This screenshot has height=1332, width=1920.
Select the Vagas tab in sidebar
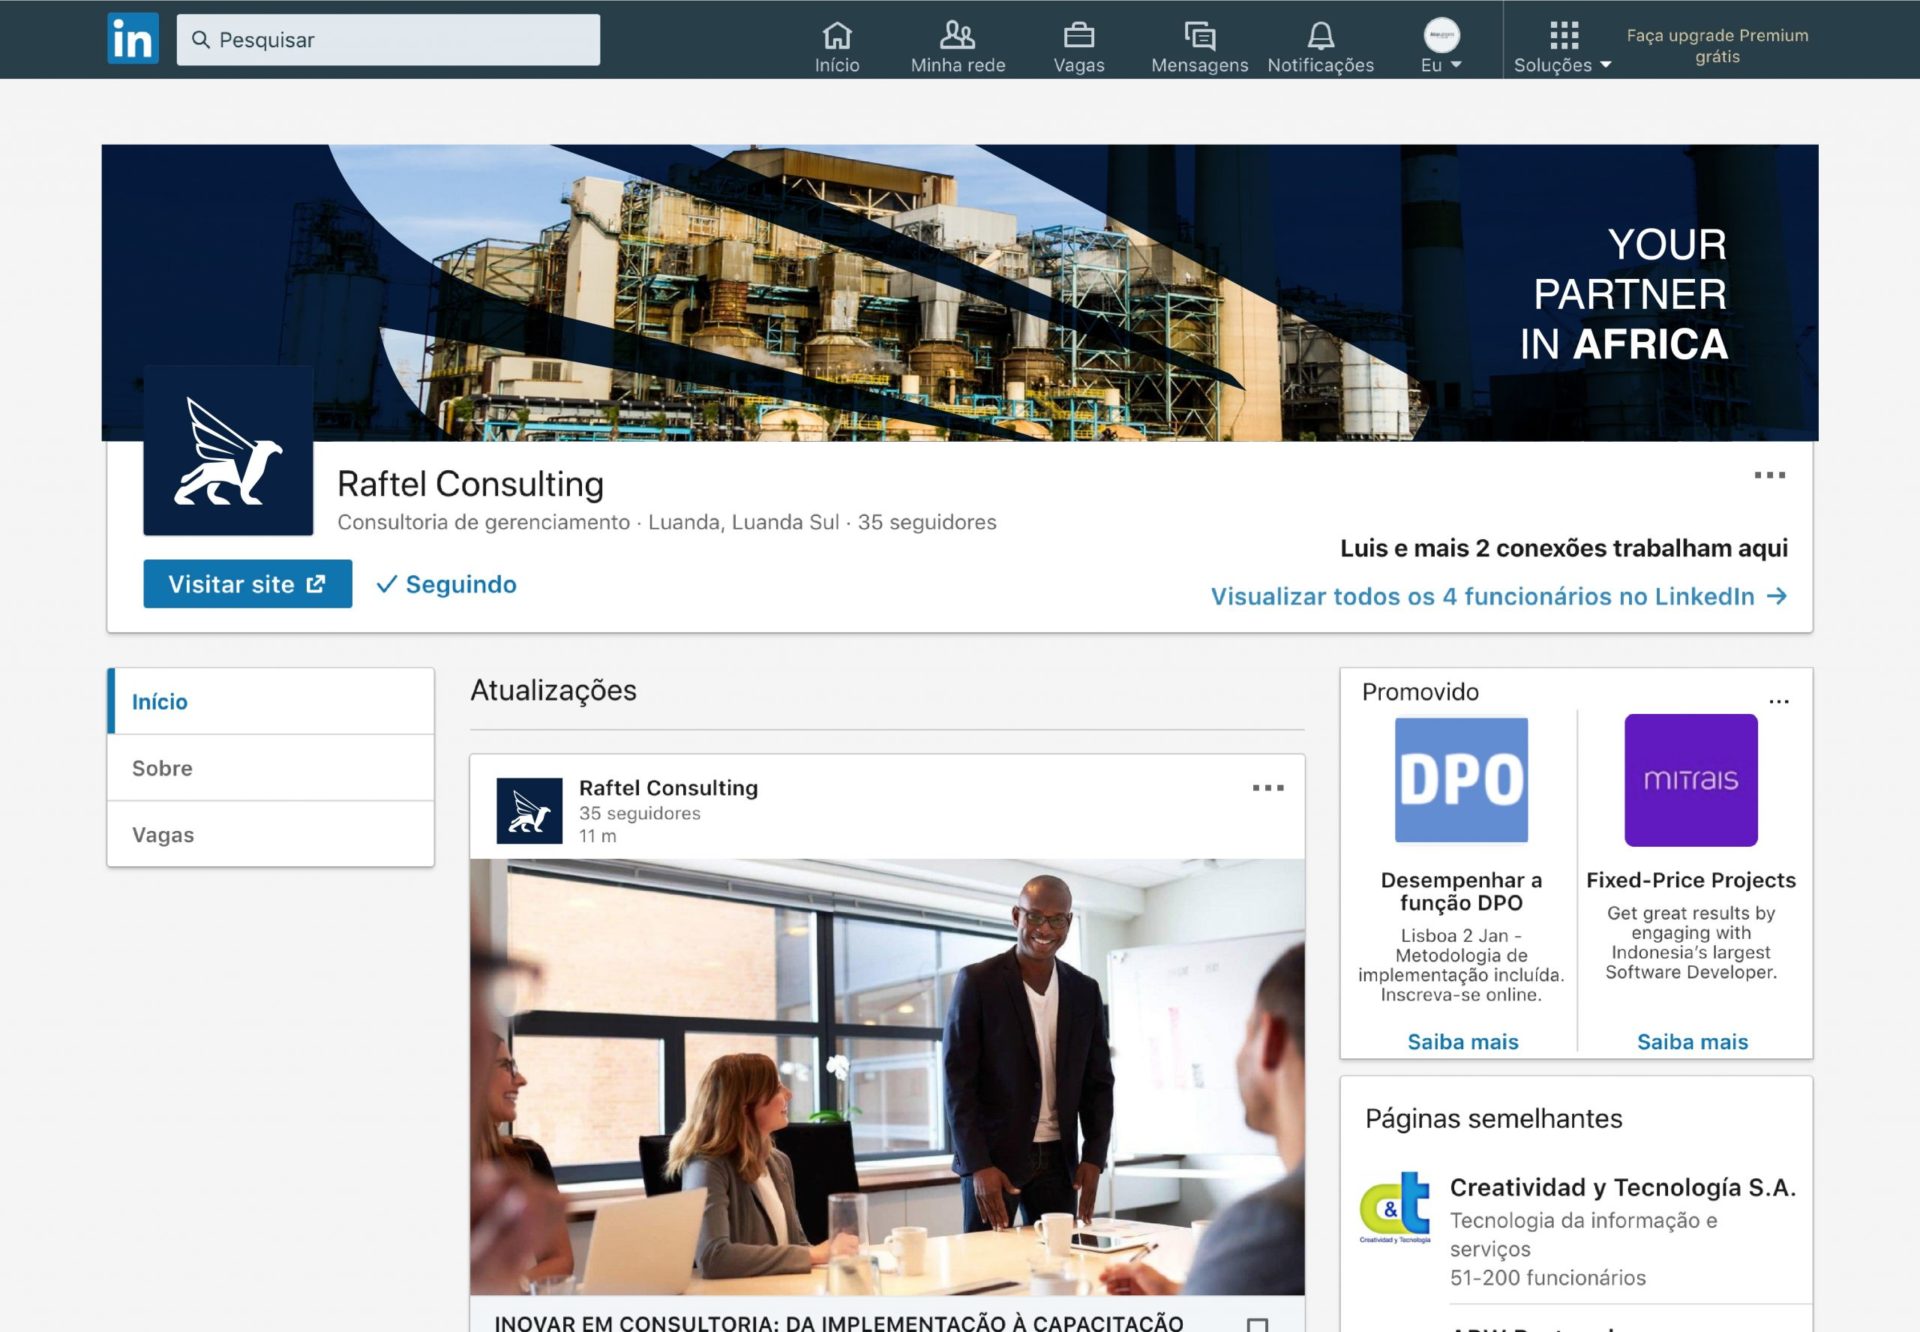tap(270, 835)
